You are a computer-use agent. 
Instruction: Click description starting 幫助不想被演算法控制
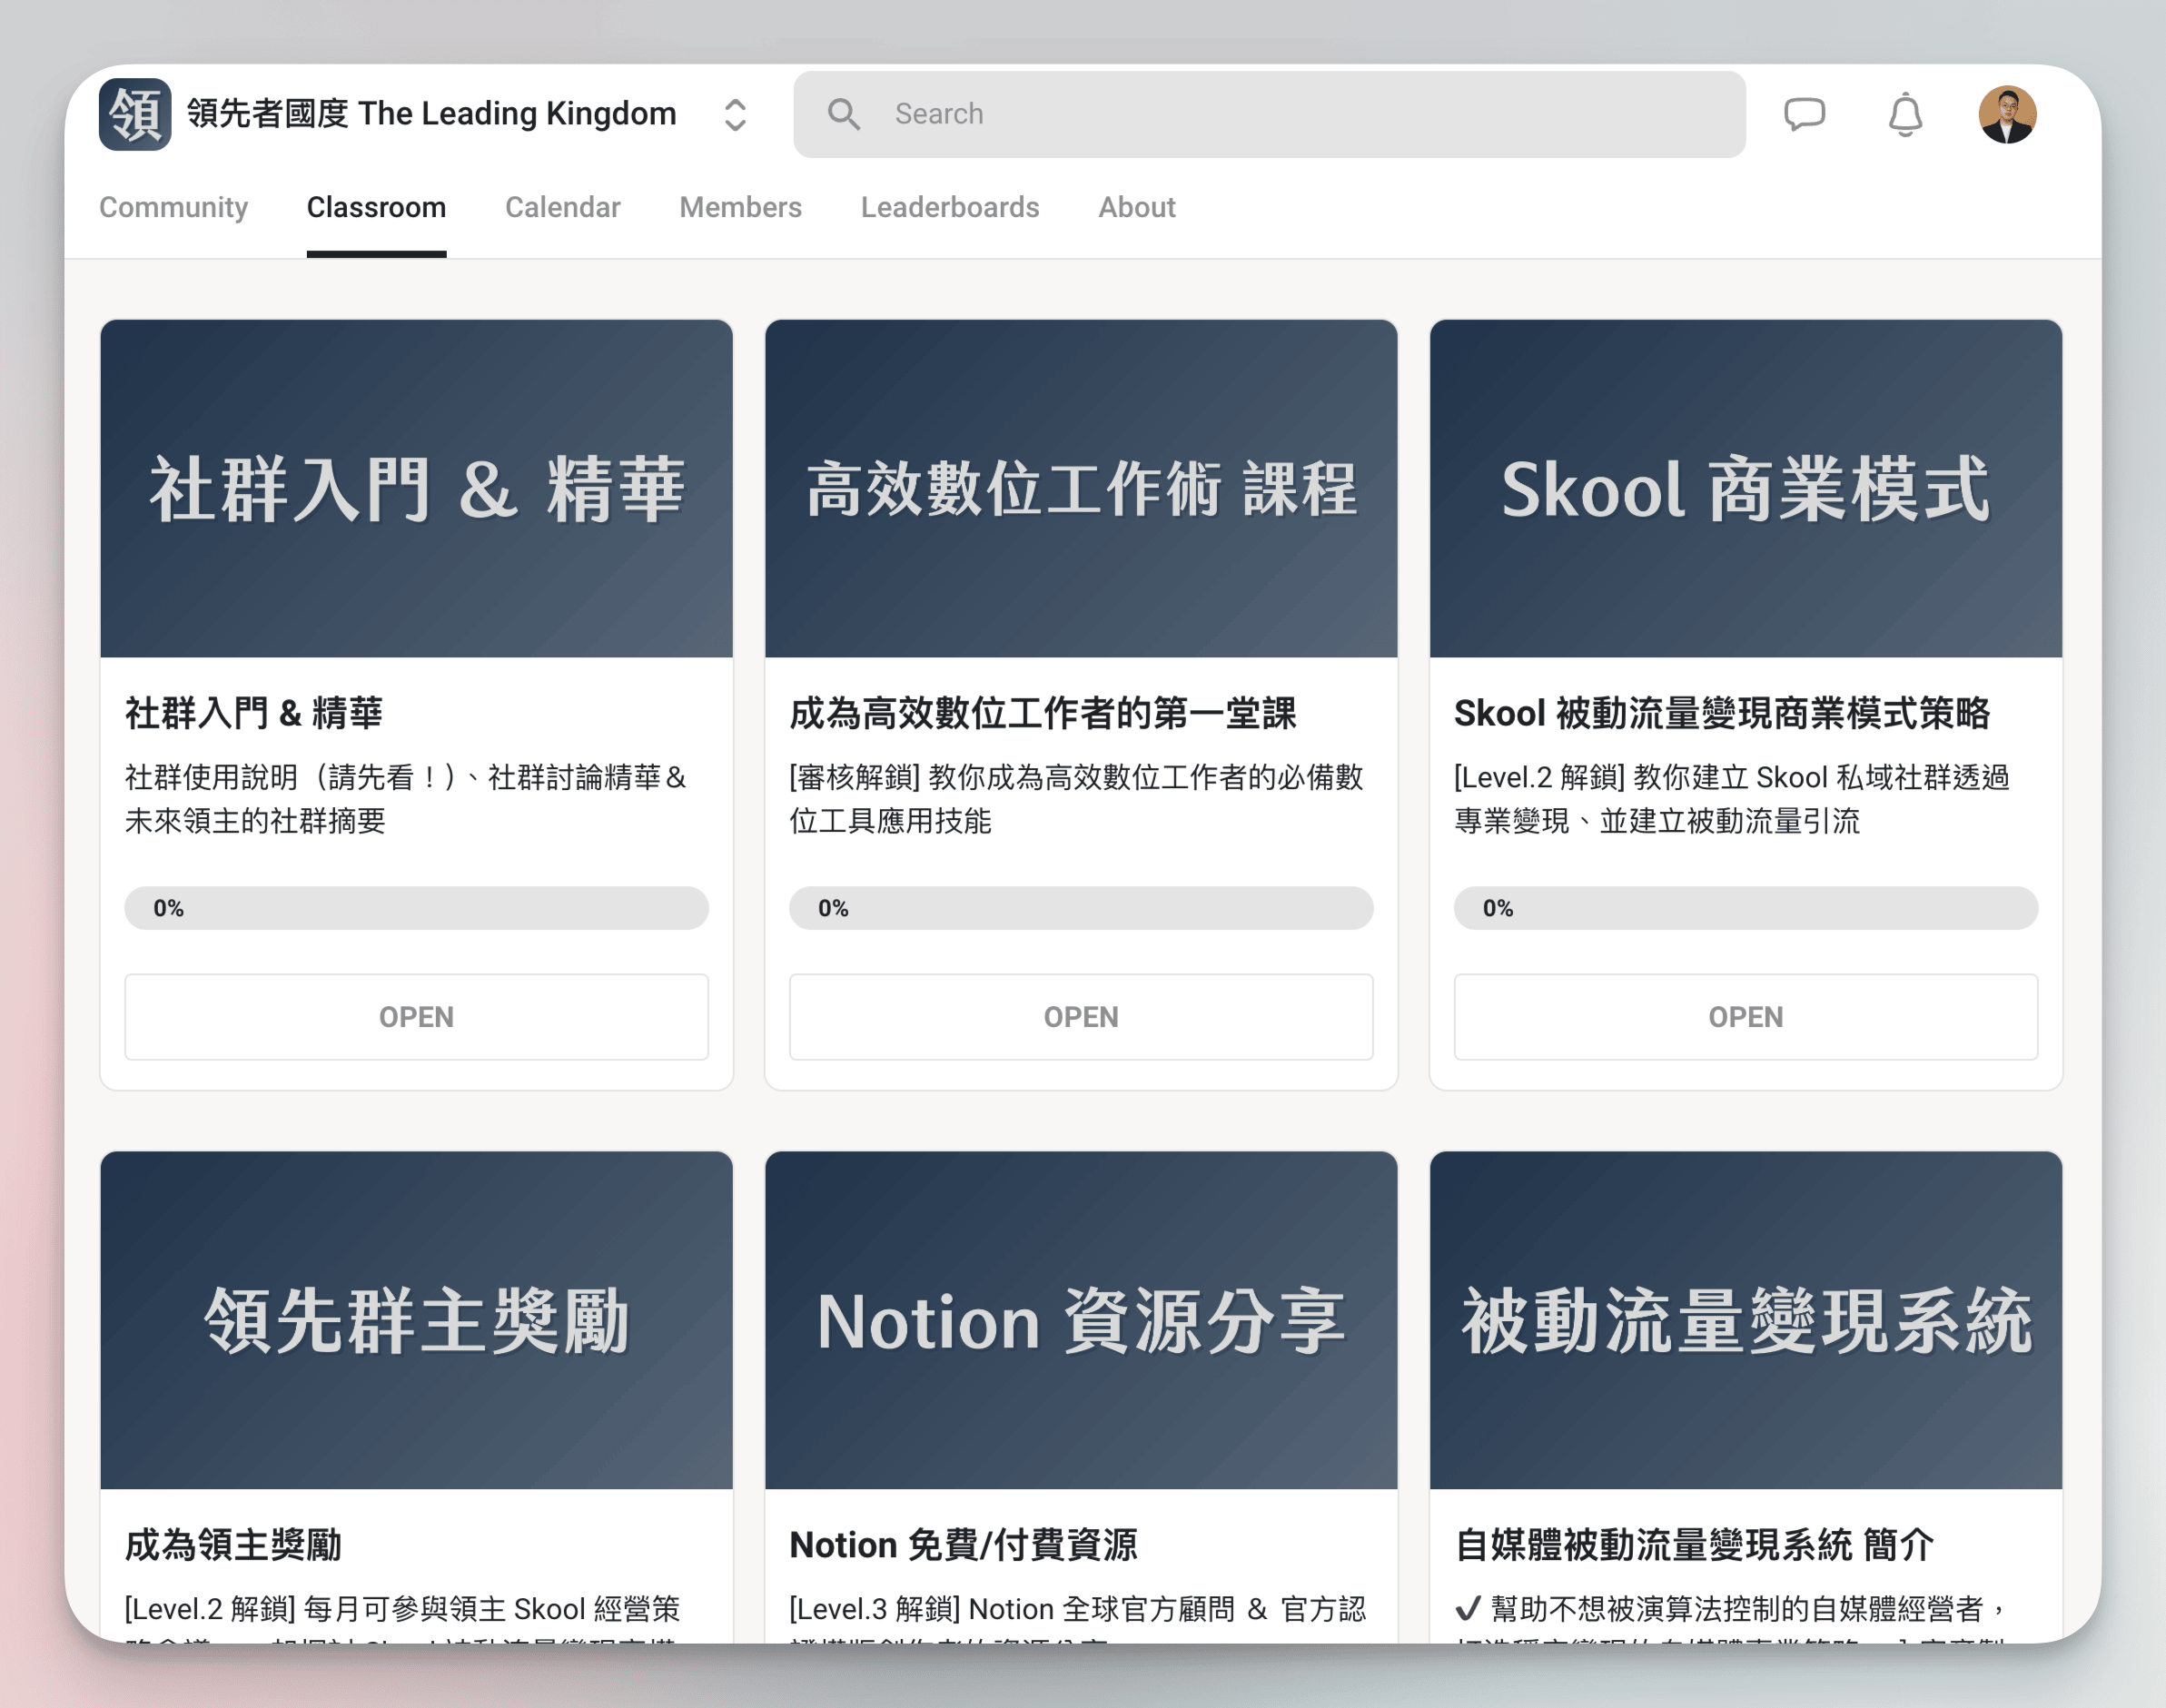coord(1731,1615)
